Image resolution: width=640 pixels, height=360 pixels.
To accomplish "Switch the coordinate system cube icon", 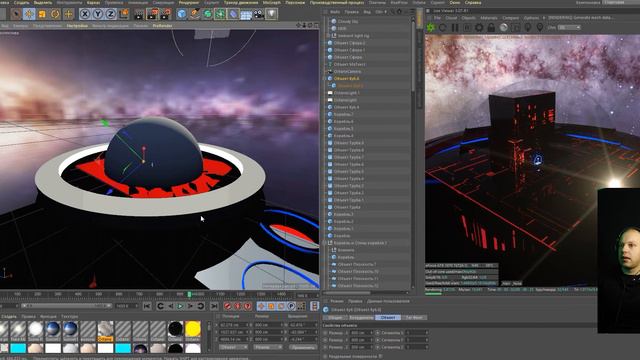I will coord(124,14).
